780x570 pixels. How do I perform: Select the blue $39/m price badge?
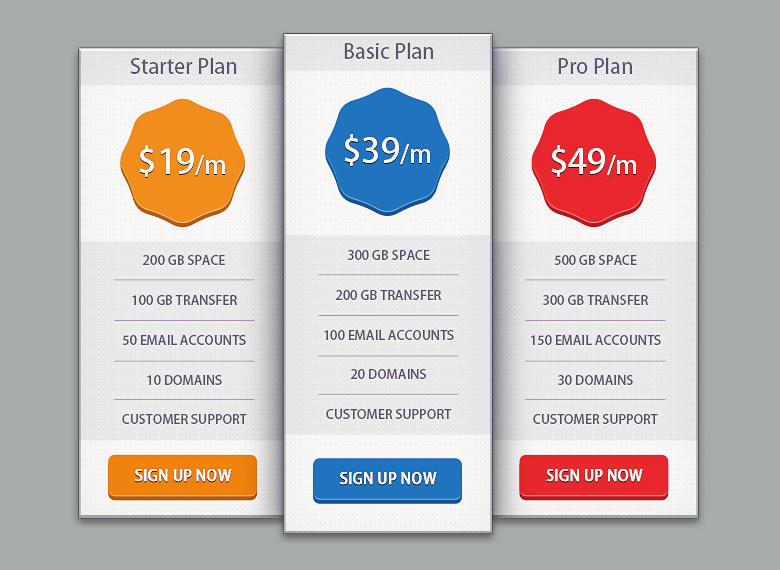387,150
